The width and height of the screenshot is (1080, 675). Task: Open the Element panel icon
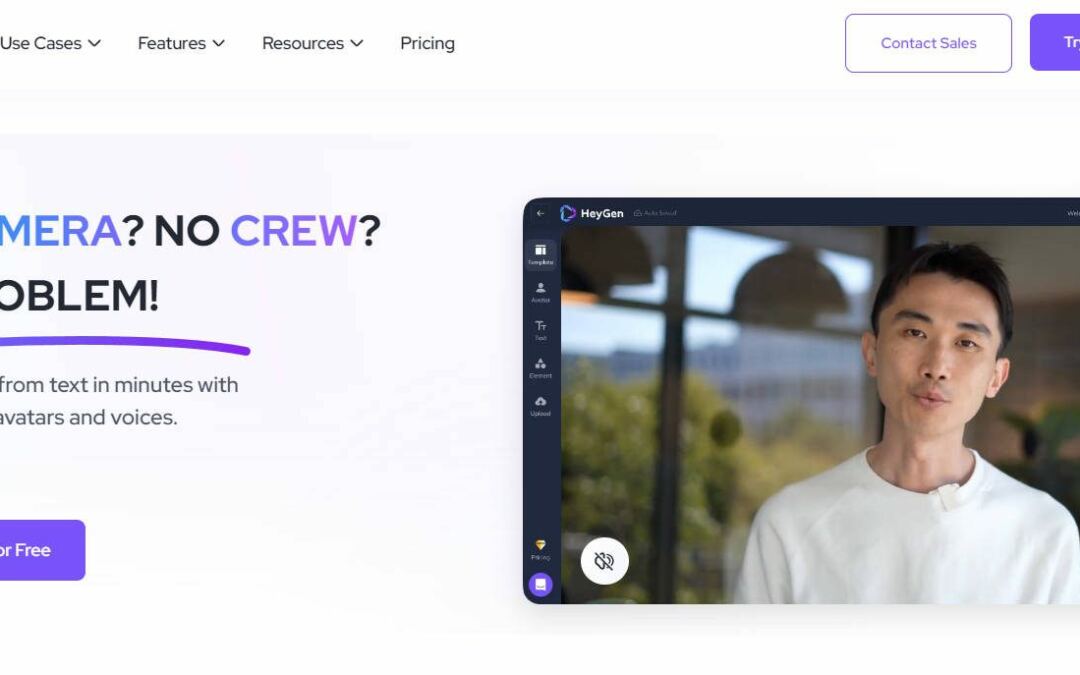tap(540, 368)
